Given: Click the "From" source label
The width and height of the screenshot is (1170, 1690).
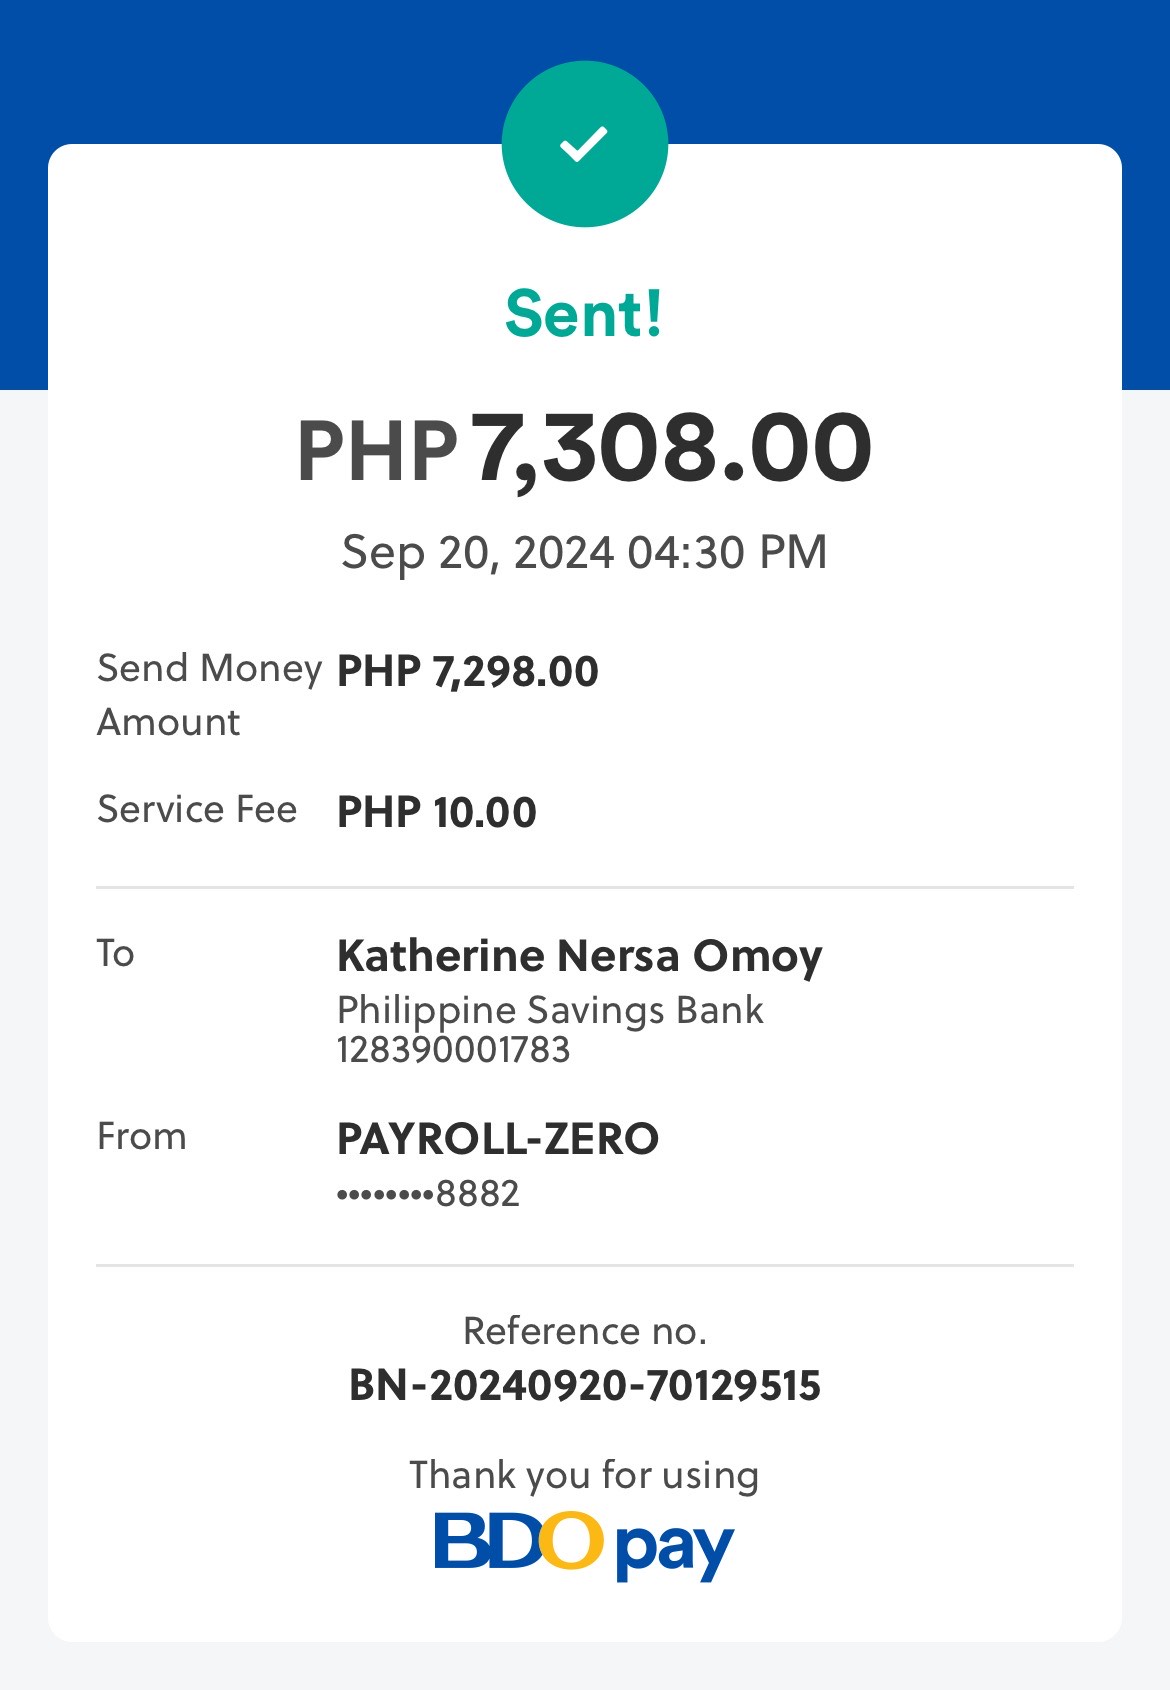Looking at the screenshot, I should (x=142, y=1136).
